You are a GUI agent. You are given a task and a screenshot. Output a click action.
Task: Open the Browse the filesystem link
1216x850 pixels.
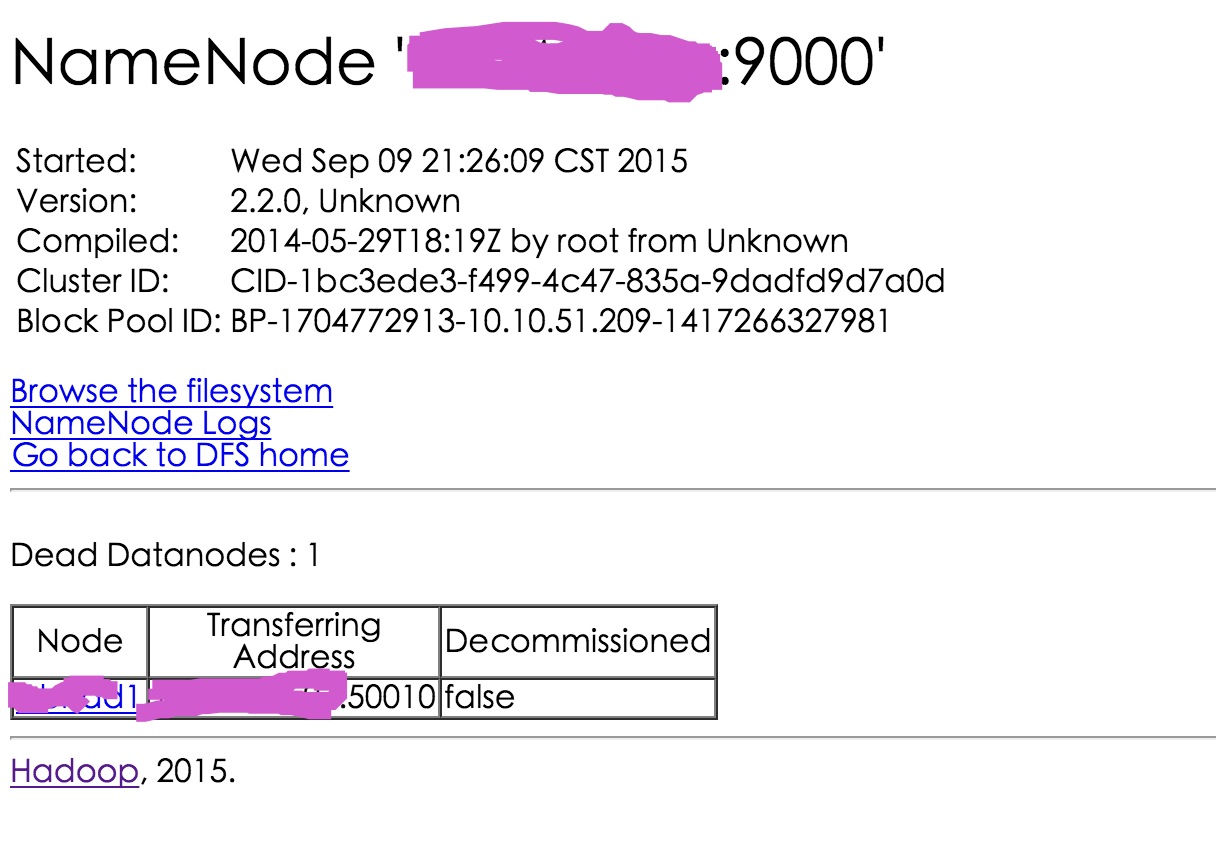click(171, 391)
